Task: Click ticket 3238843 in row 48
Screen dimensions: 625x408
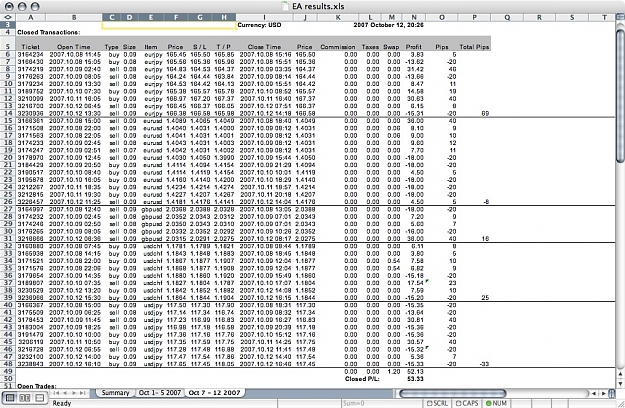Action: point(30,364)
